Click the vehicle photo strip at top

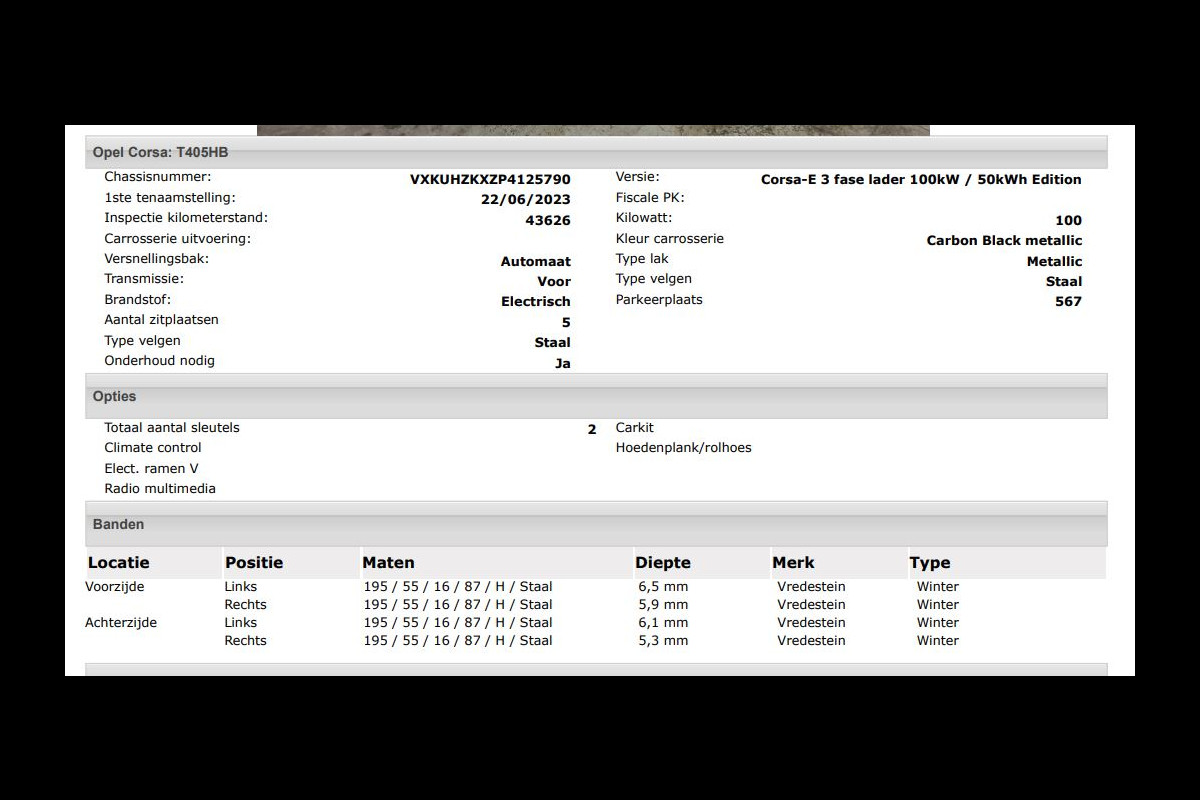593,130
